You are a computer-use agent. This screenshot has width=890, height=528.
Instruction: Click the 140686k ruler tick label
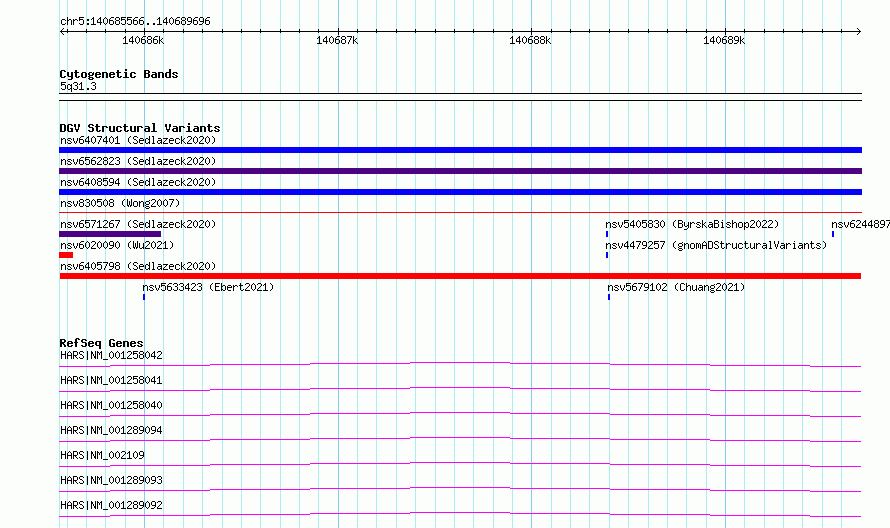click(143, 40)
